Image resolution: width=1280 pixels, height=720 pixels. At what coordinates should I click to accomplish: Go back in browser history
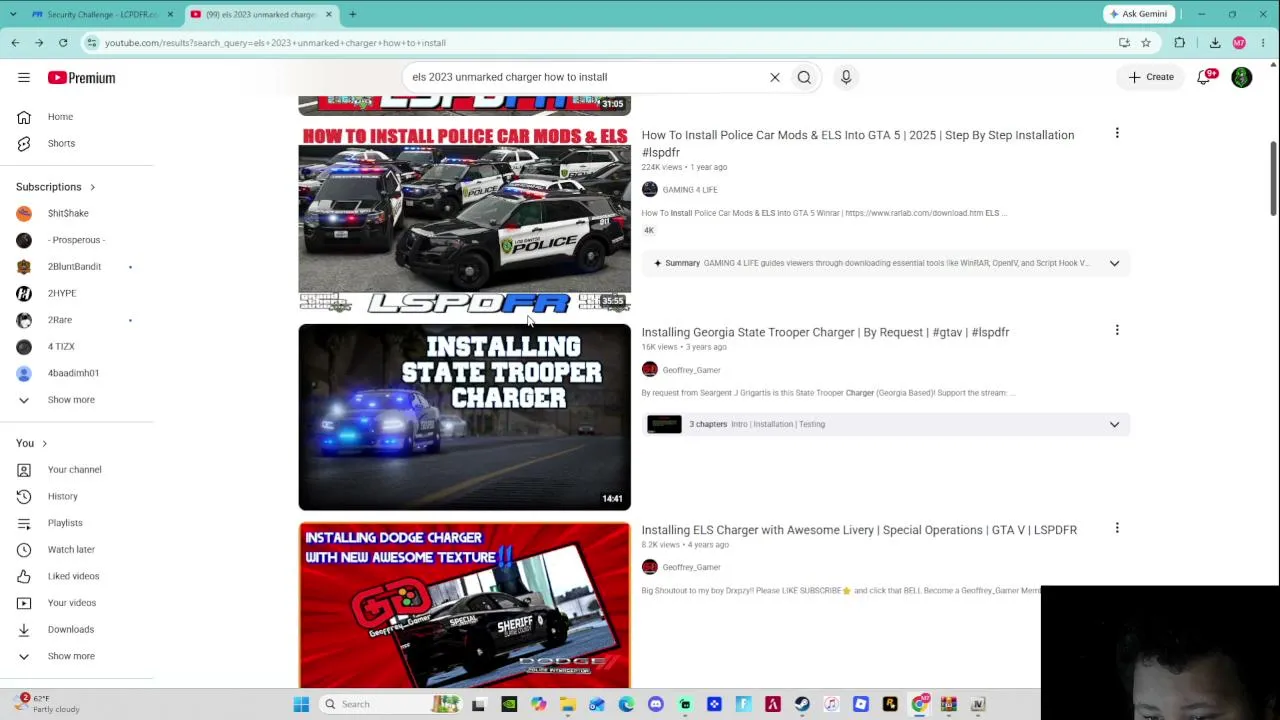pos(15,43)
